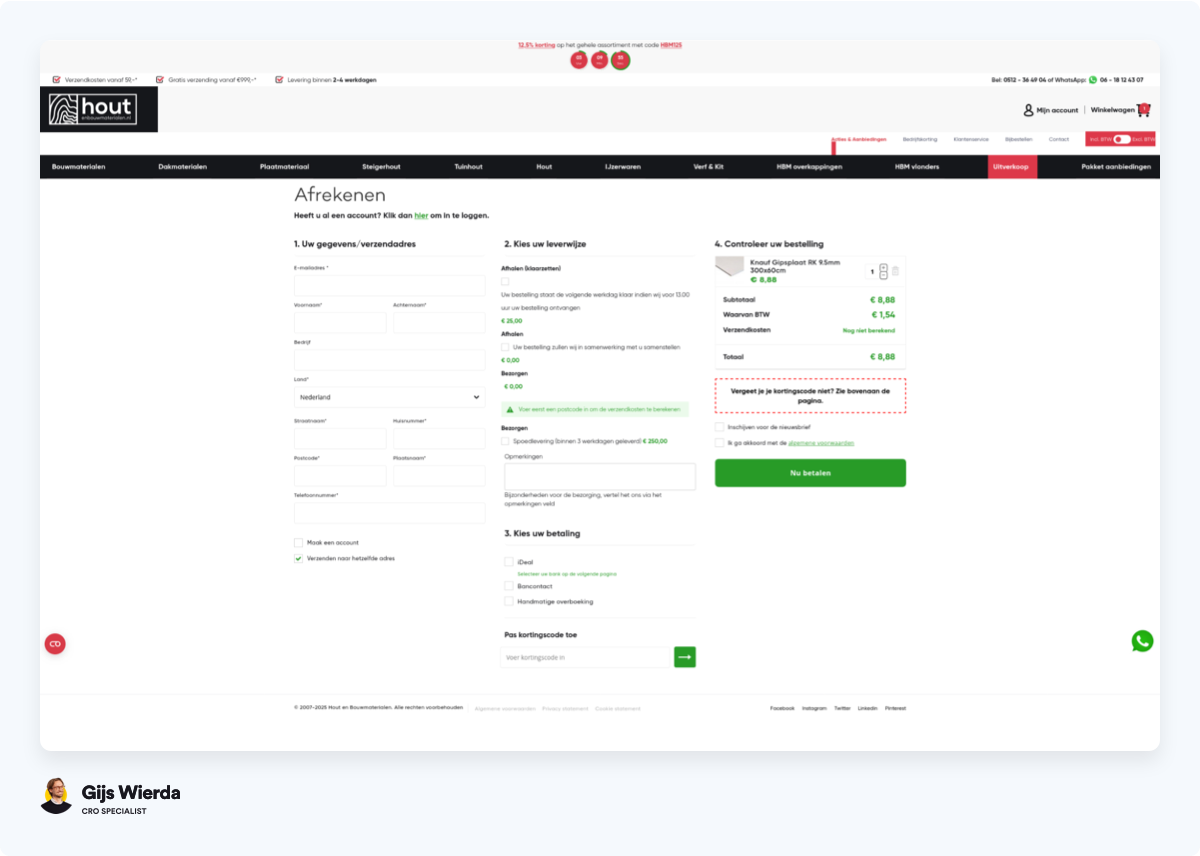Decrease the Knauf Gipsplaat quantity with minus
The image size is (1200, 856).
pos(883,275)
